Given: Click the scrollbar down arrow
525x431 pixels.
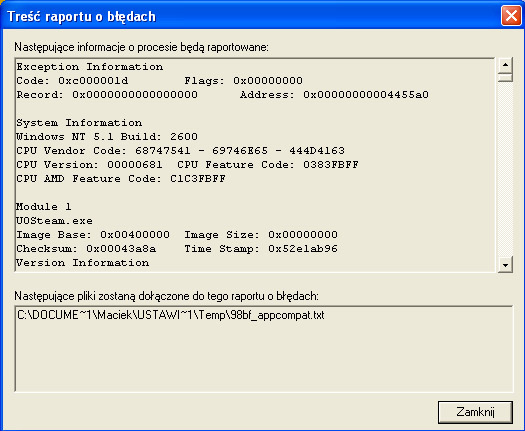Looking at the screenshot, I should (x=505, y=265).
